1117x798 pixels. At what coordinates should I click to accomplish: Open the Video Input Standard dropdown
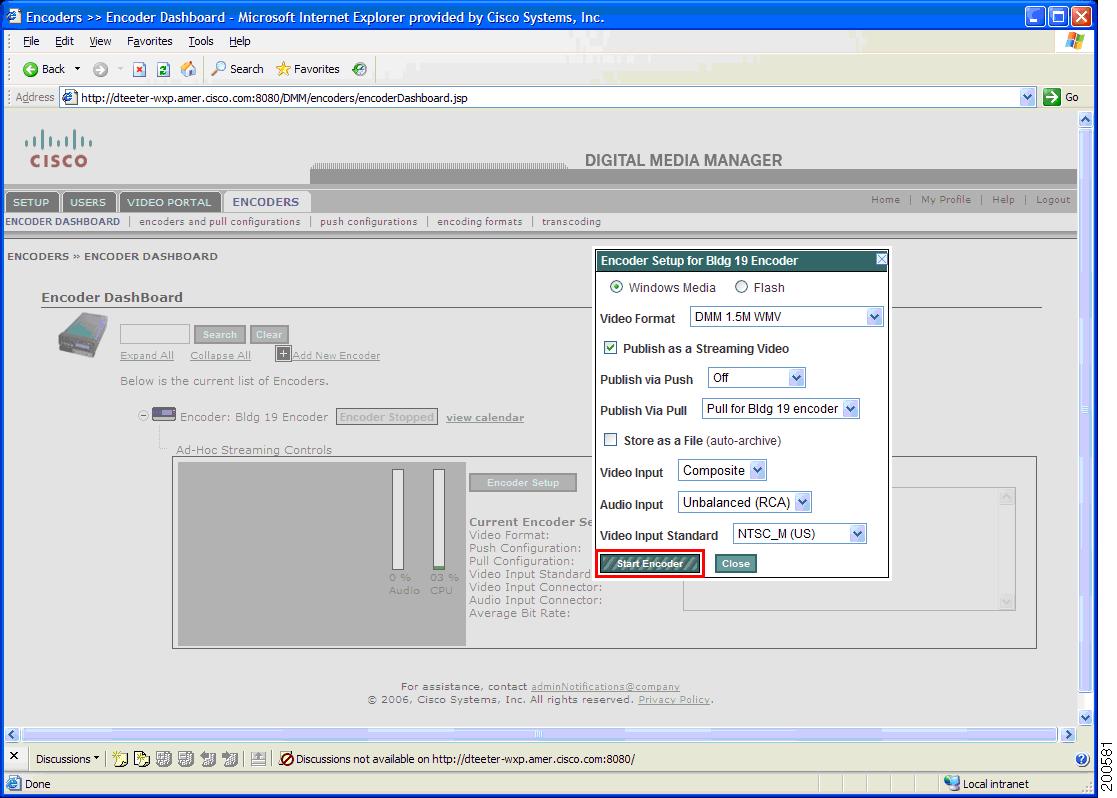(856, 533)
